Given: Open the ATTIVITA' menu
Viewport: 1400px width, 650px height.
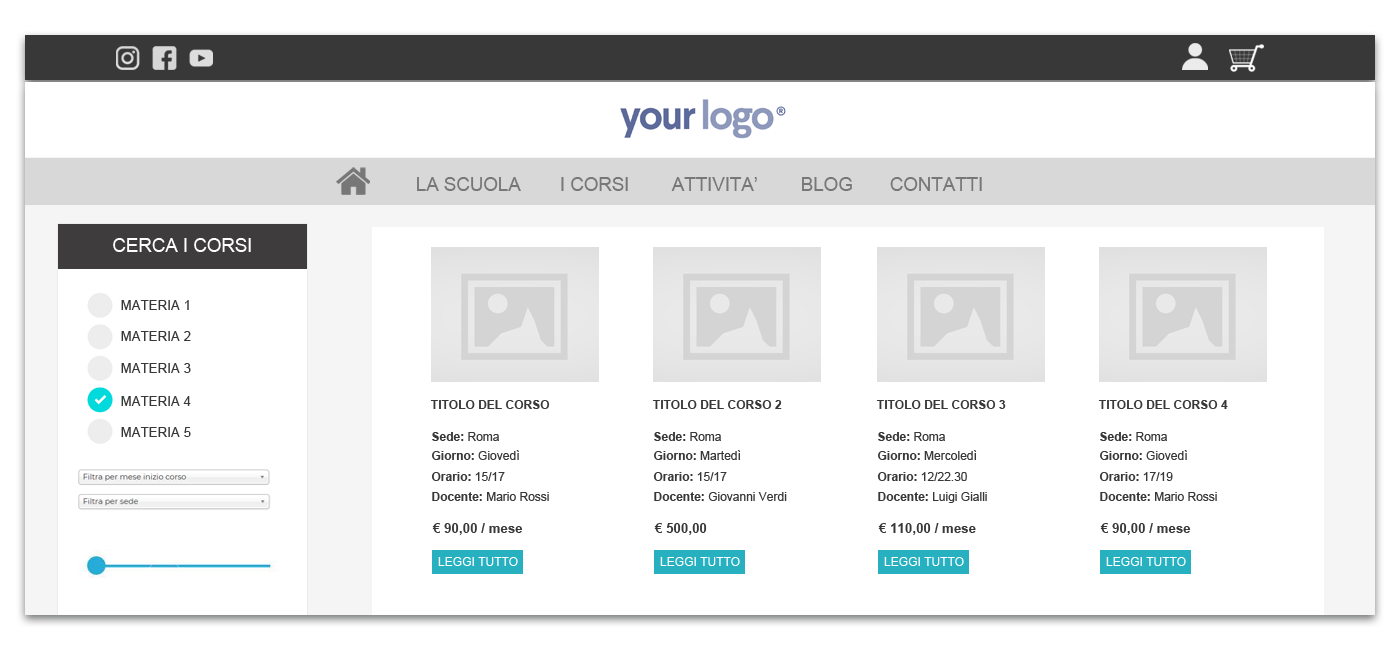Looking at the screenshot, I should [715, 184].
